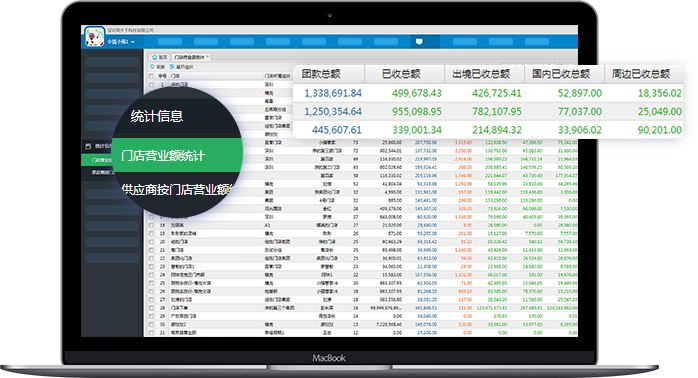698x378 pixels.
Task: Tick the checkbox for row 31
Action: pos(151,333)
